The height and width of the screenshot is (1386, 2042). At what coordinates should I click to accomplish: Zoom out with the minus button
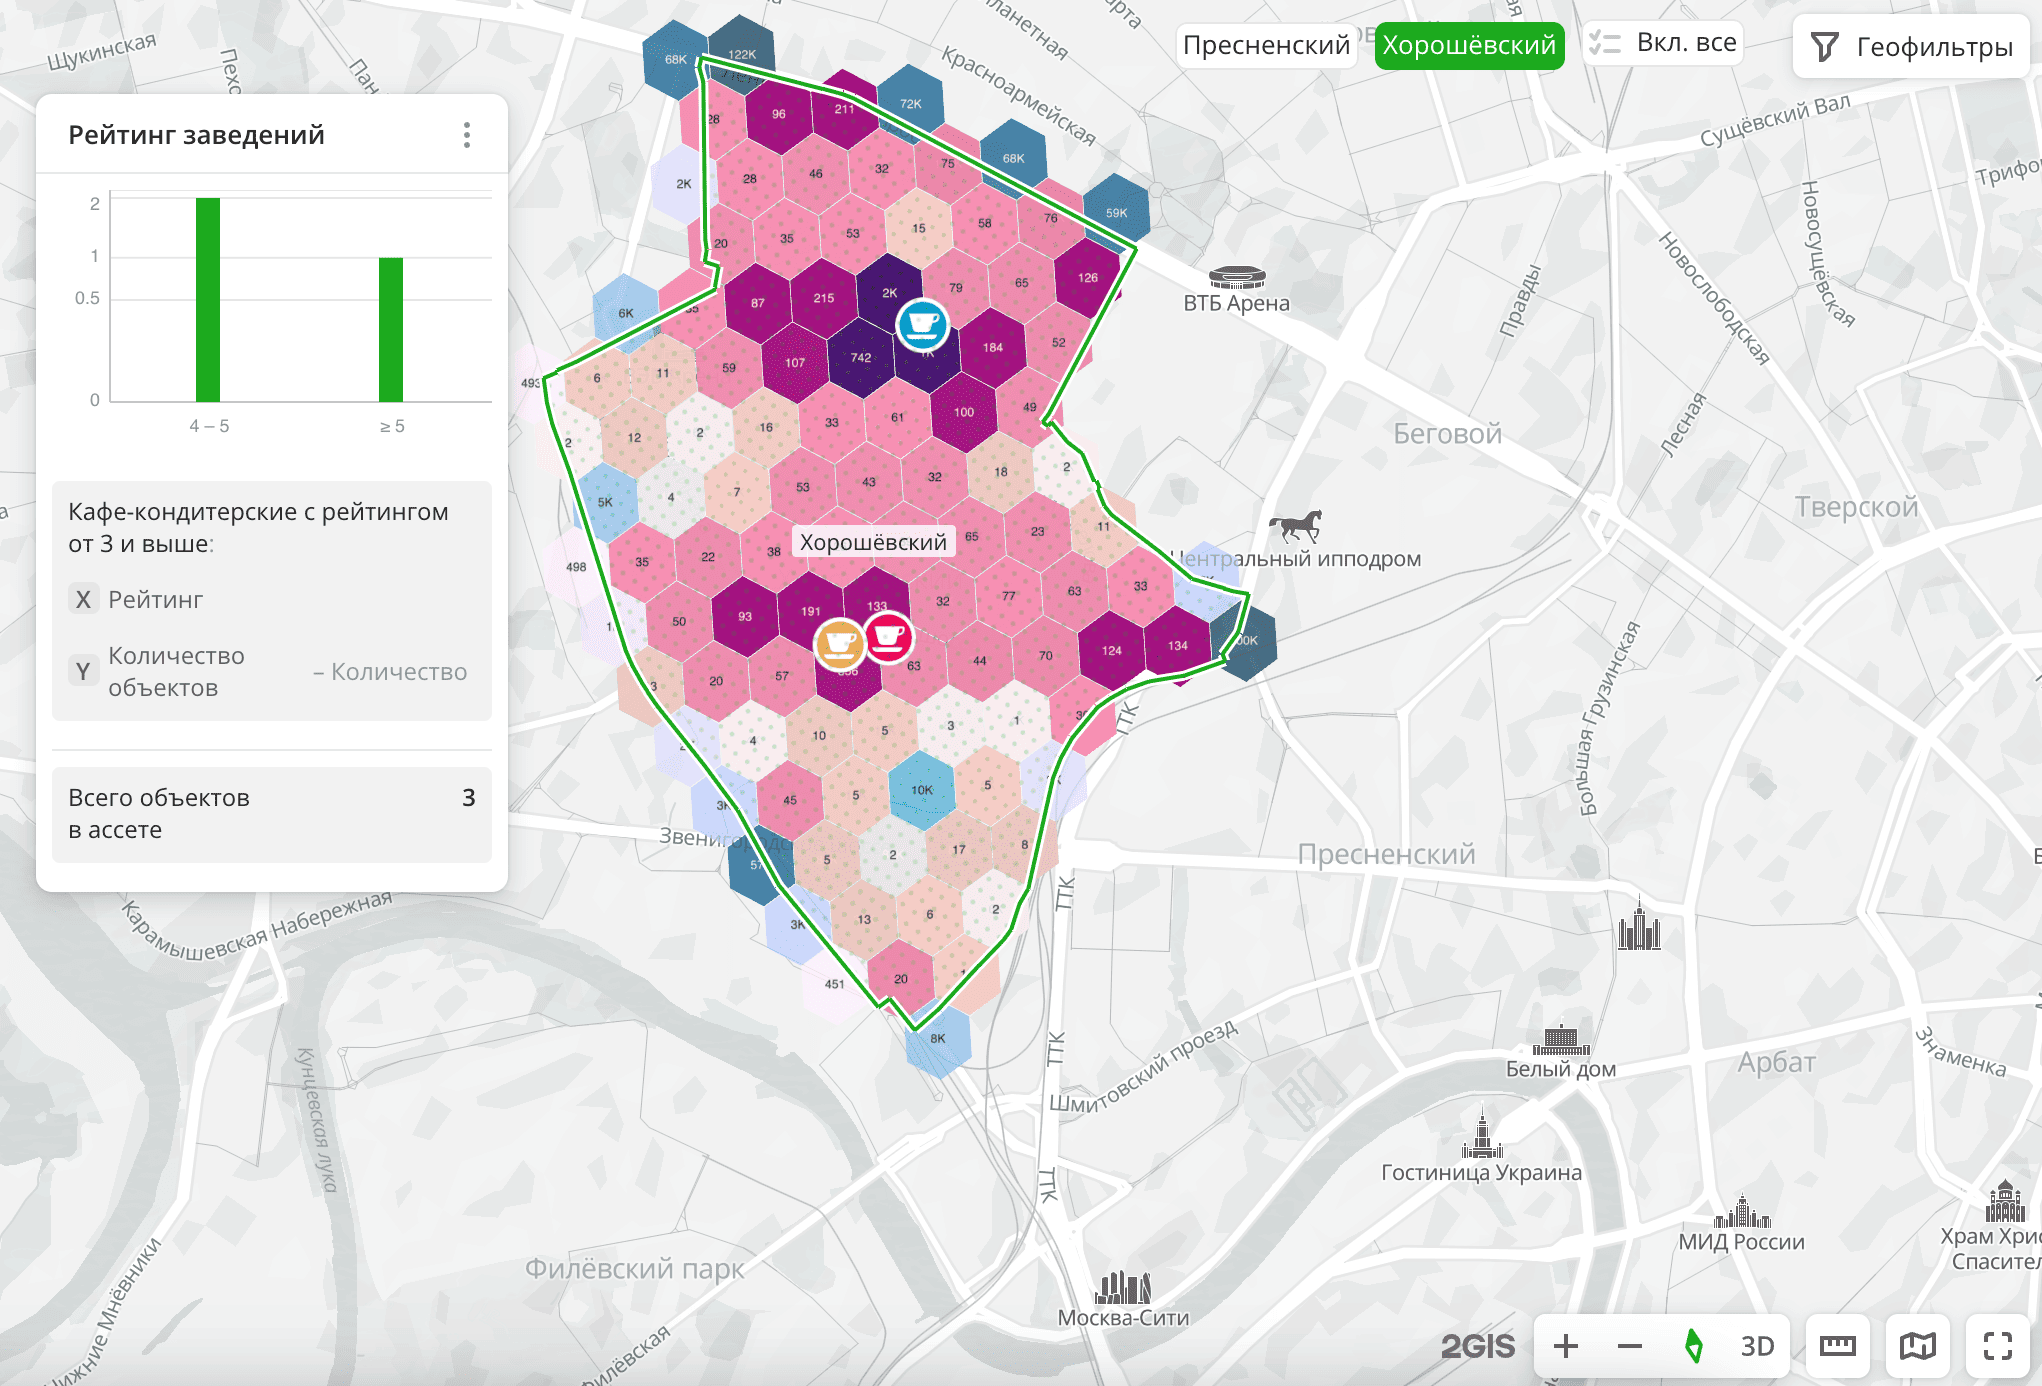click(1630, 1346)
